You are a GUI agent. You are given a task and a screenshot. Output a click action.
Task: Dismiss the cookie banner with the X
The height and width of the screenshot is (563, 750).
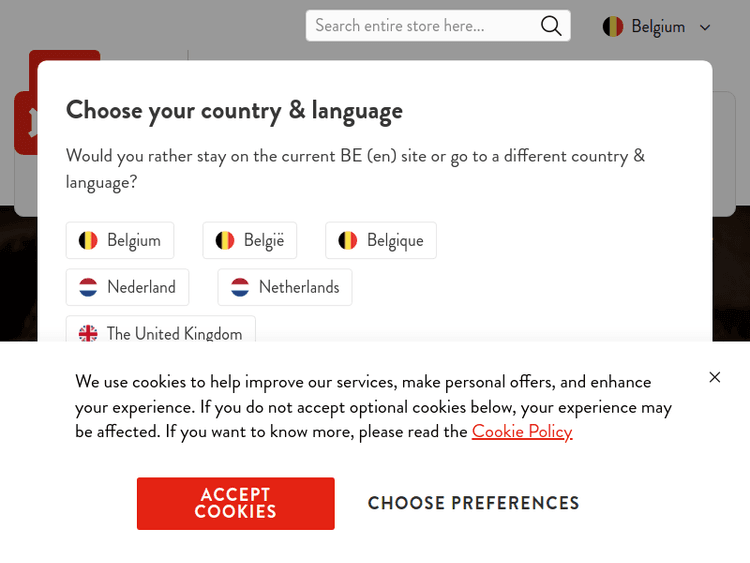coord(714,377)
